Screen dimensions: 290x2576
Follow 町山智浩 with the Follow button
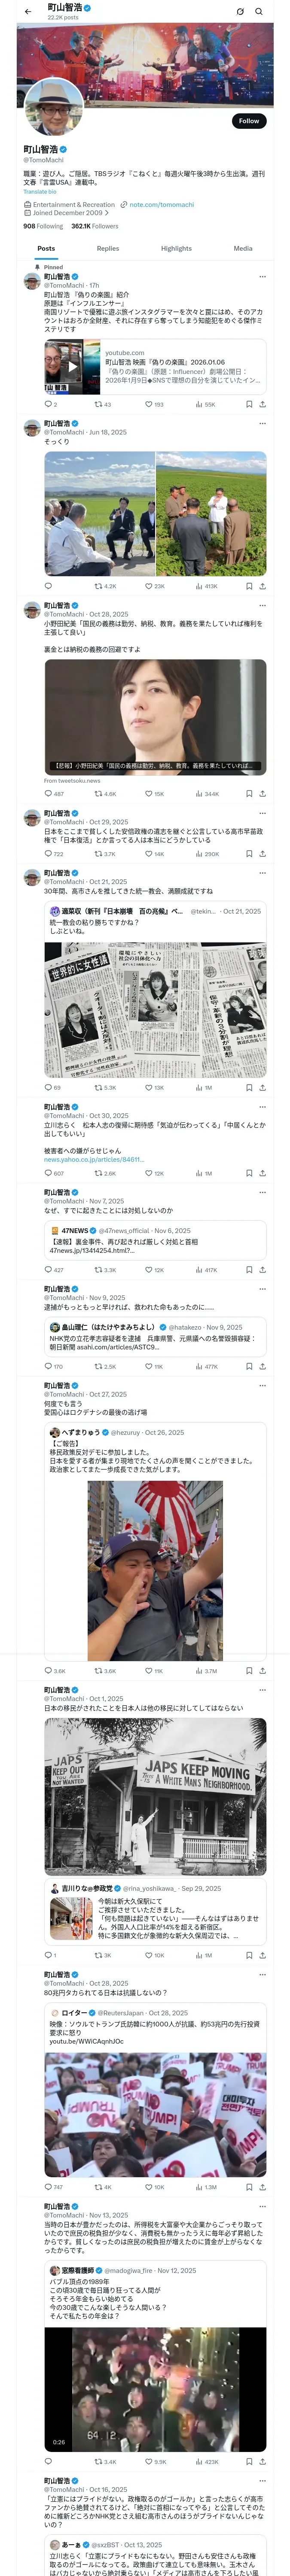point(248,121)
